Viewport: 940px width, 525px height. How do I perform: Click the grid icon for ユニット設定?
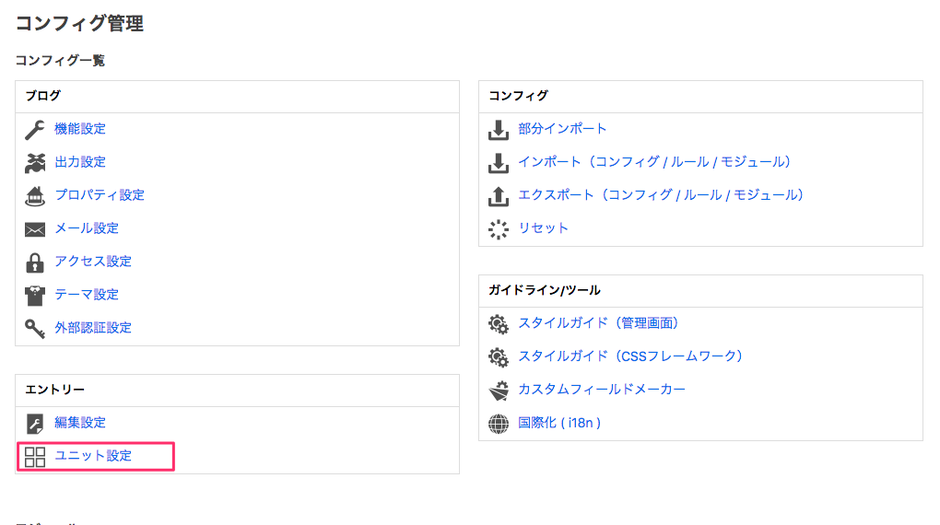(x=35, y=457)
